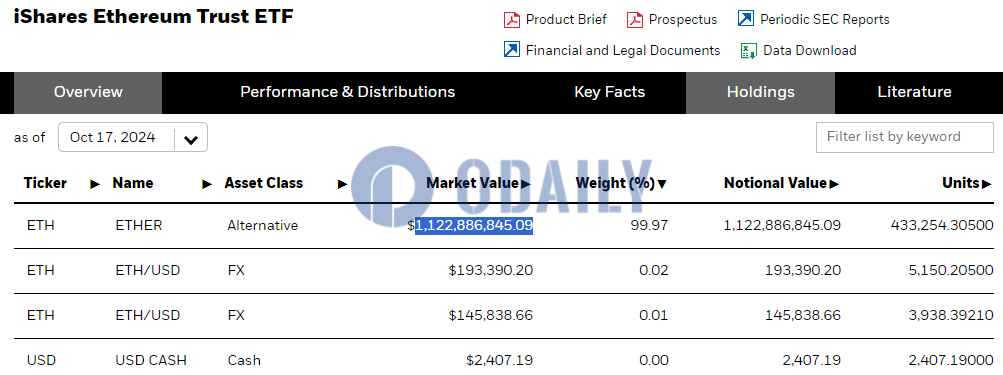Open Performance & Distributions tab
This screenshot has width=1003, height=375.
click(347, 92)
